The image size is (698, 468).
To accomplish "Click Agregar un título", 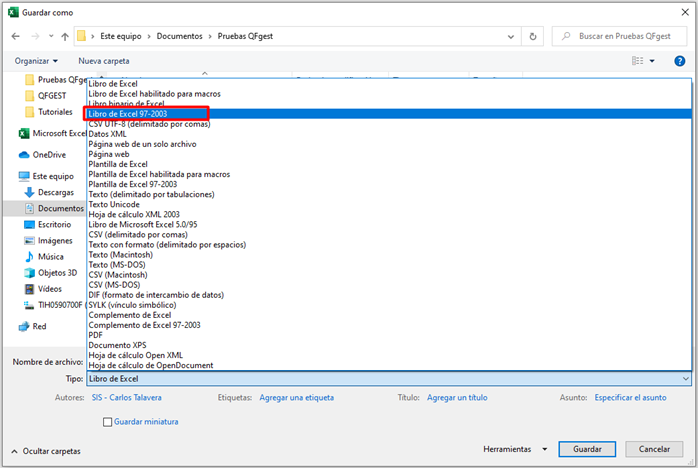I will [x=457, y=398].
